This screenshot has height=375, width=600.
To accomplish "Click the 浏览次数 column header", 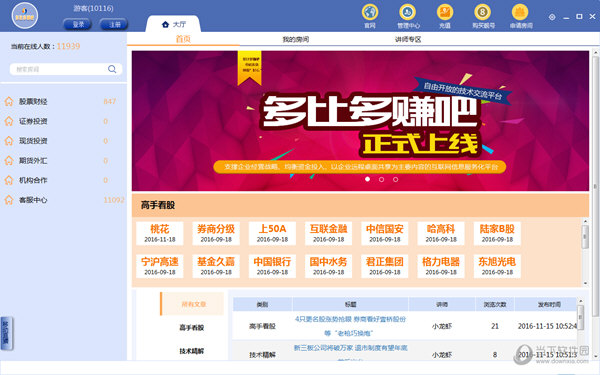I will click(495, 305).
